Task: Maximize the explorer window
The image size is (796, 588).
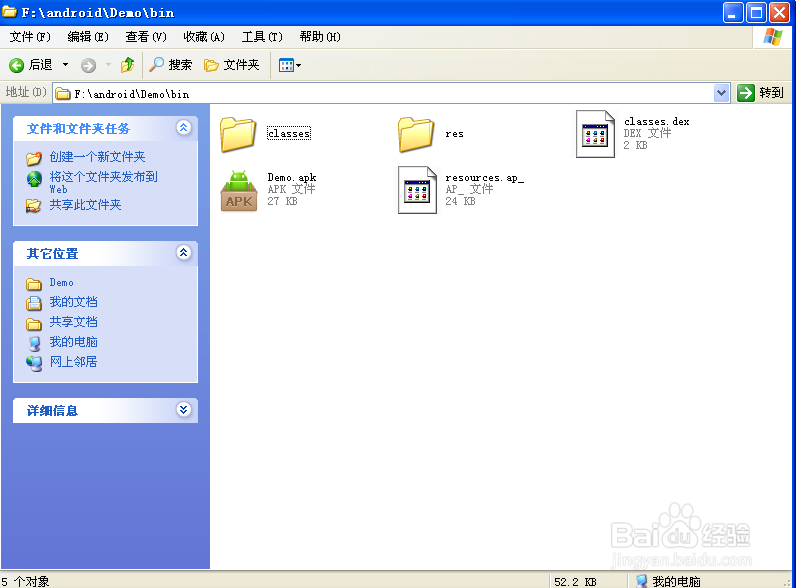Action: 756,12
